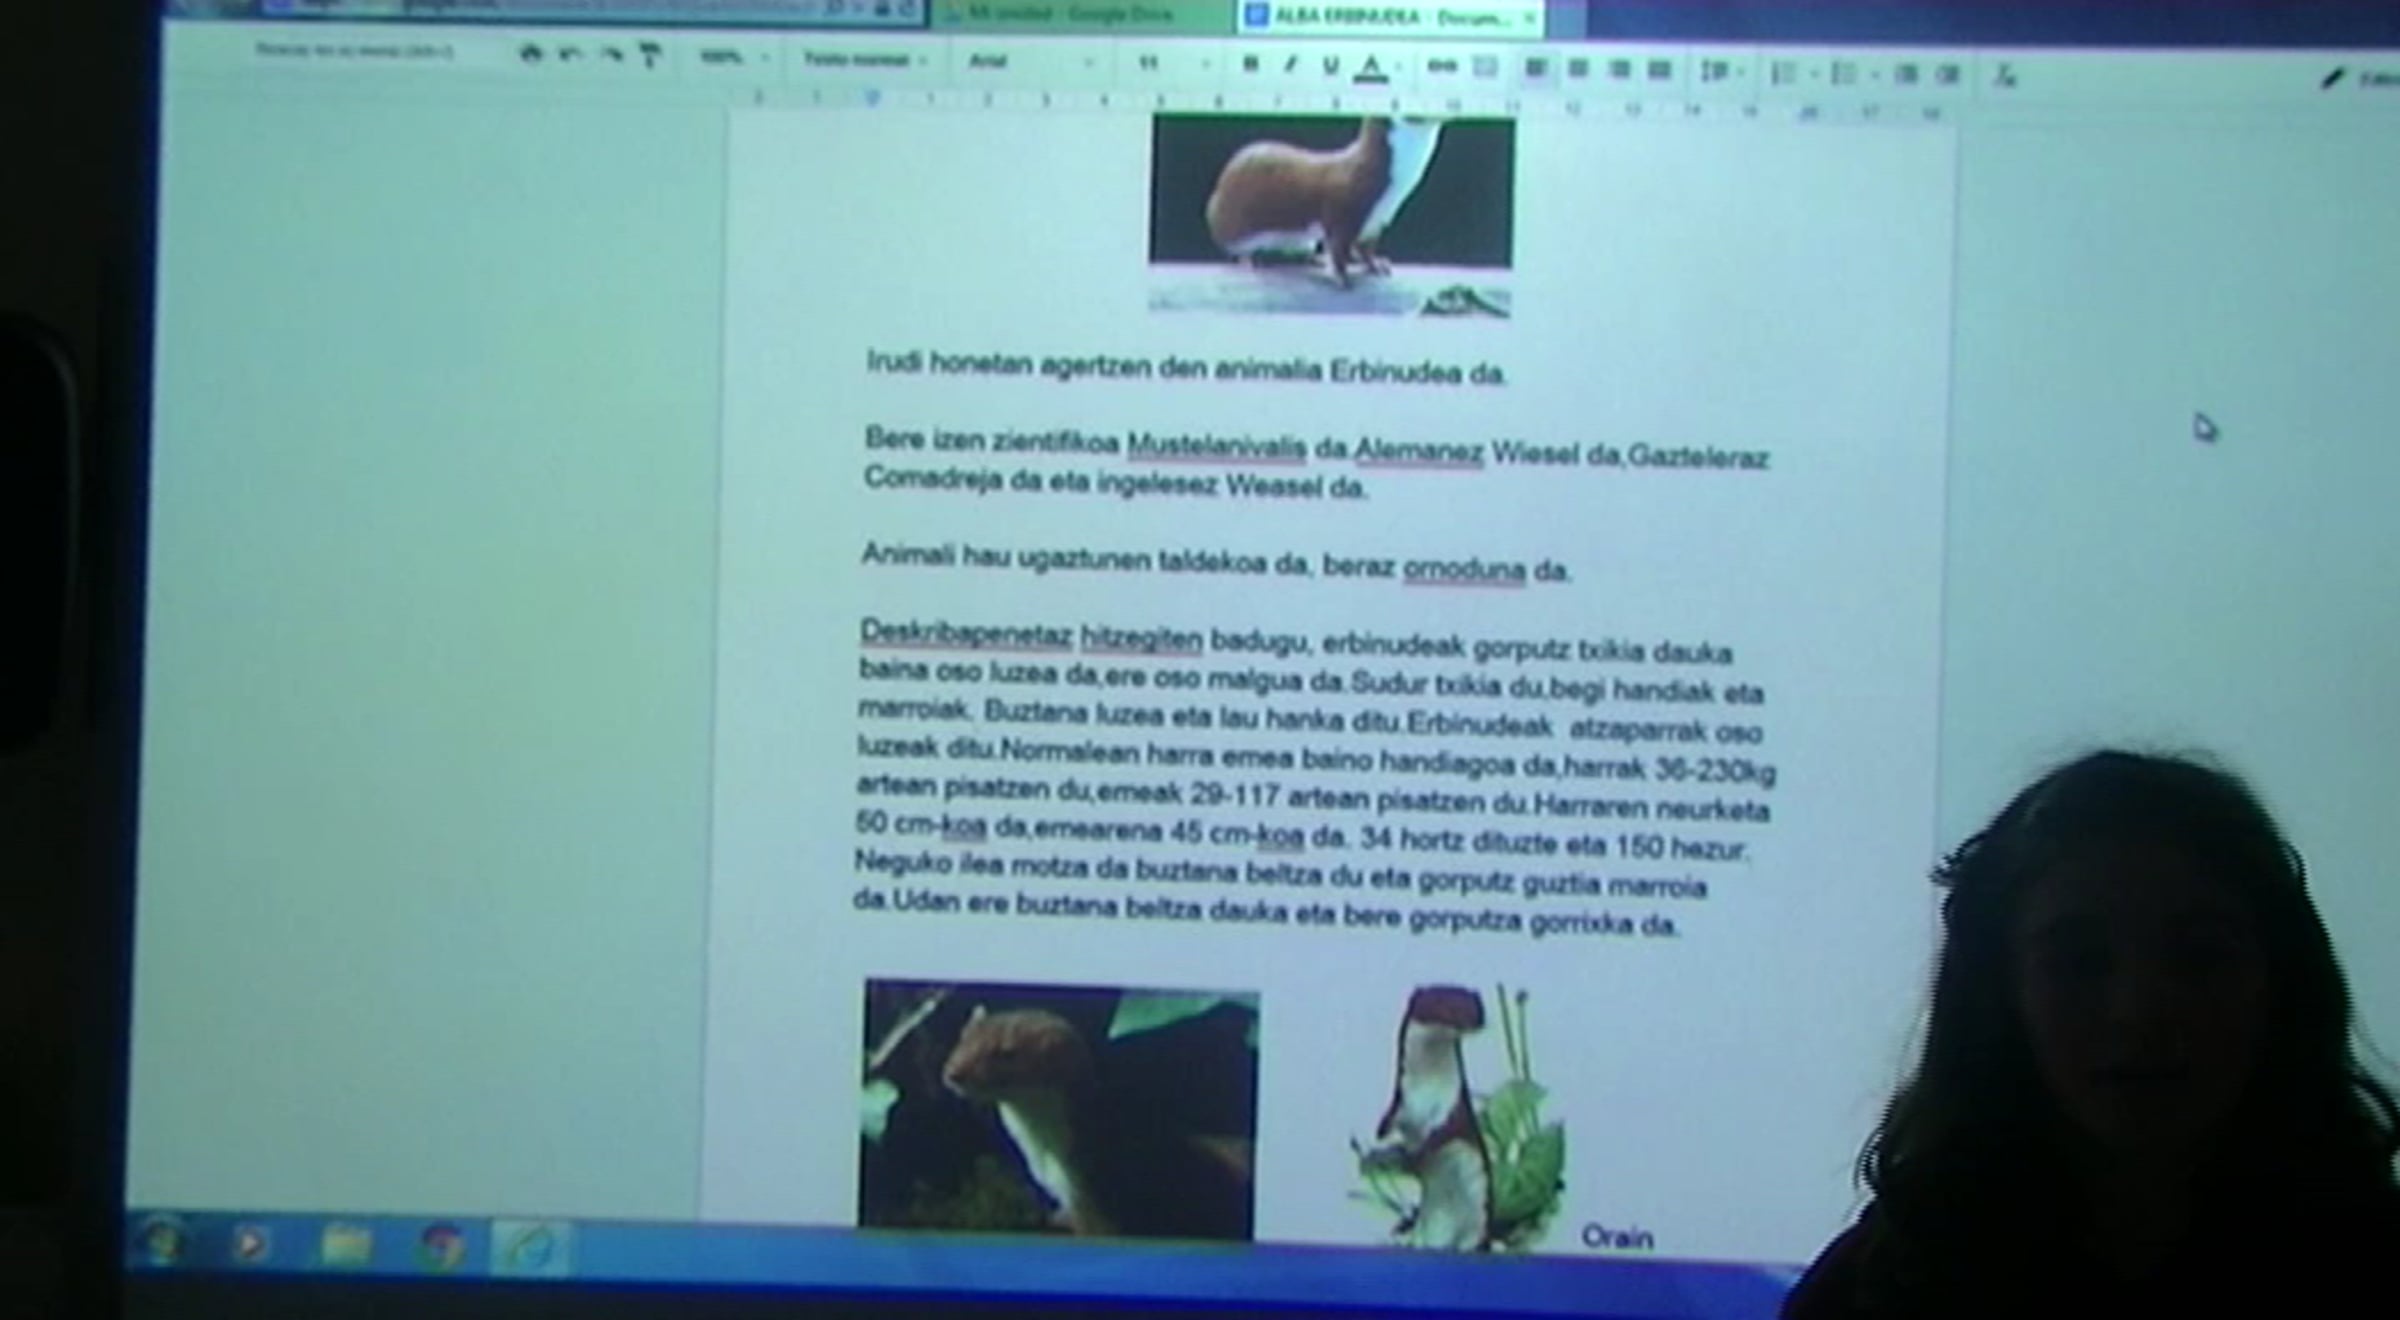
Task: Click the highlighted active taskbar app icon
Action: click(531, 1248)
